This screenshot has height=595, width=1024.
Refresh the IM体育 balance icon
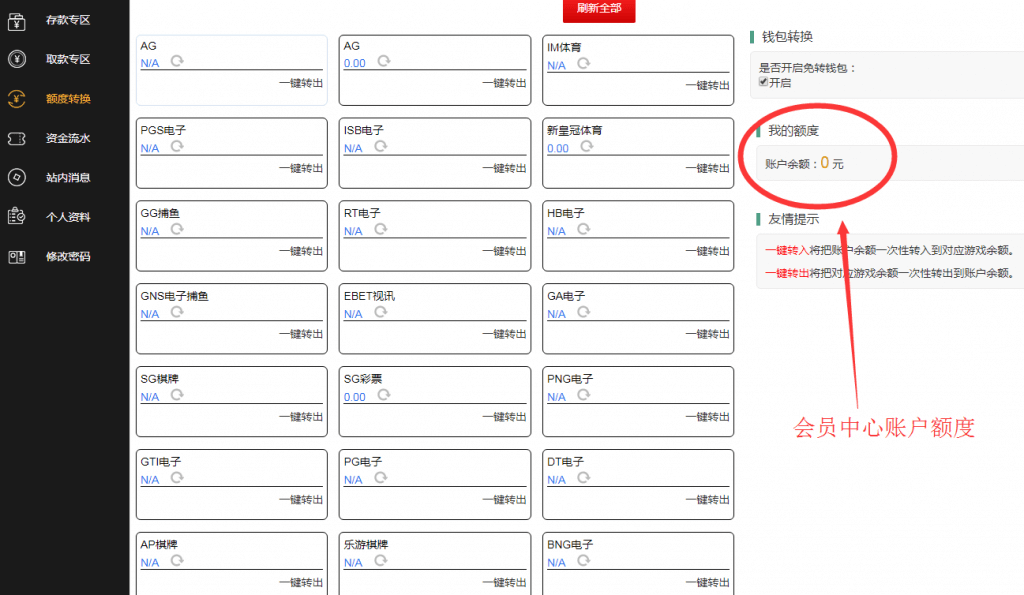pyautogui.click(x=584, y=63)
